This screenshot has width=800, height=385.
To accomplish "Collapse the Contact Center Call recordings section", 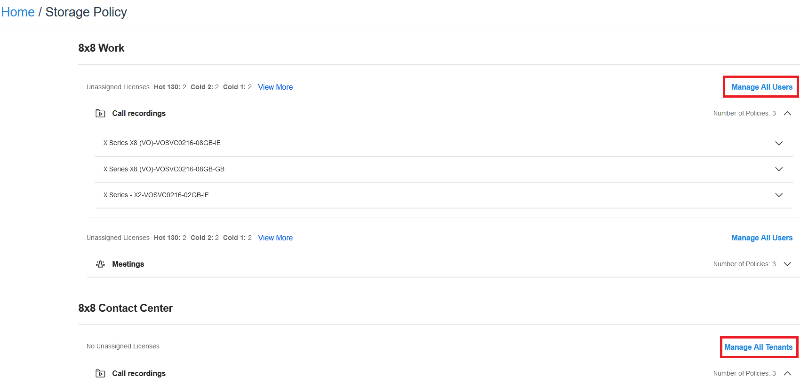I will click(x=787, y=373).
